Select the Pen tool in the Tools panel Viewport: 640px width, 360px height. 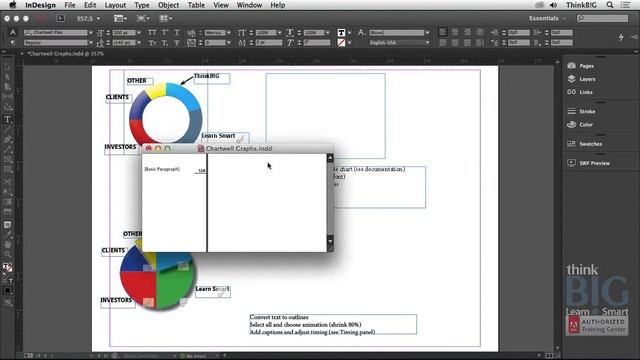tap(7, 139)
